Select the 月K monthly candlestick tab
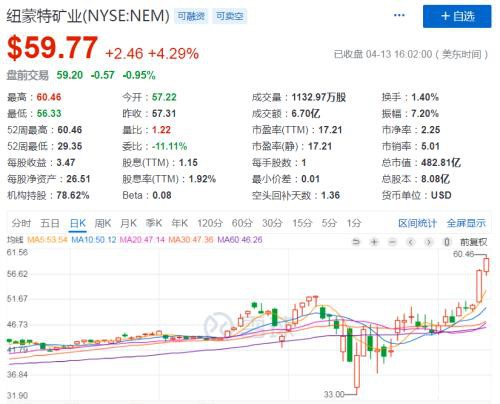This screenshot has height=404, width=500. tap(128, 223)
